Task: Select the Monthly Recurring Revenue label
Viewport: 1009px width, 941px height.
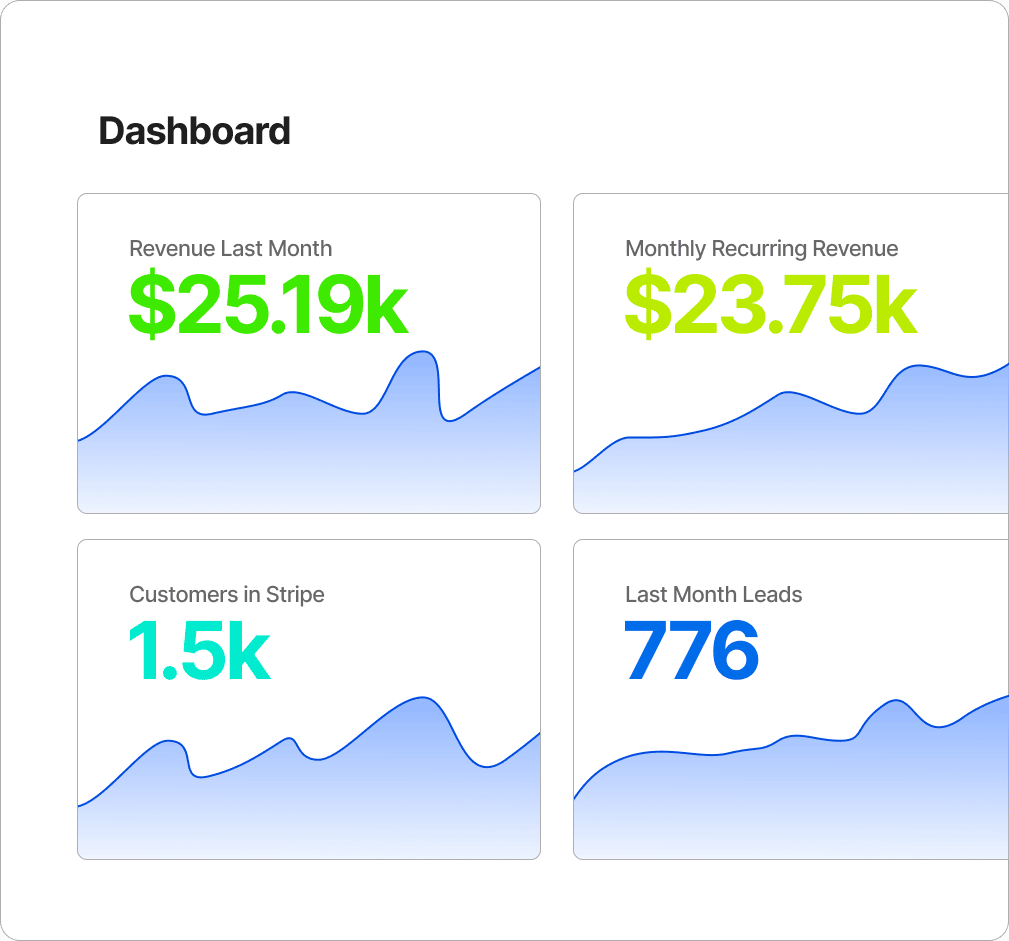Action: pyautogui.click(x=761, y=248)
